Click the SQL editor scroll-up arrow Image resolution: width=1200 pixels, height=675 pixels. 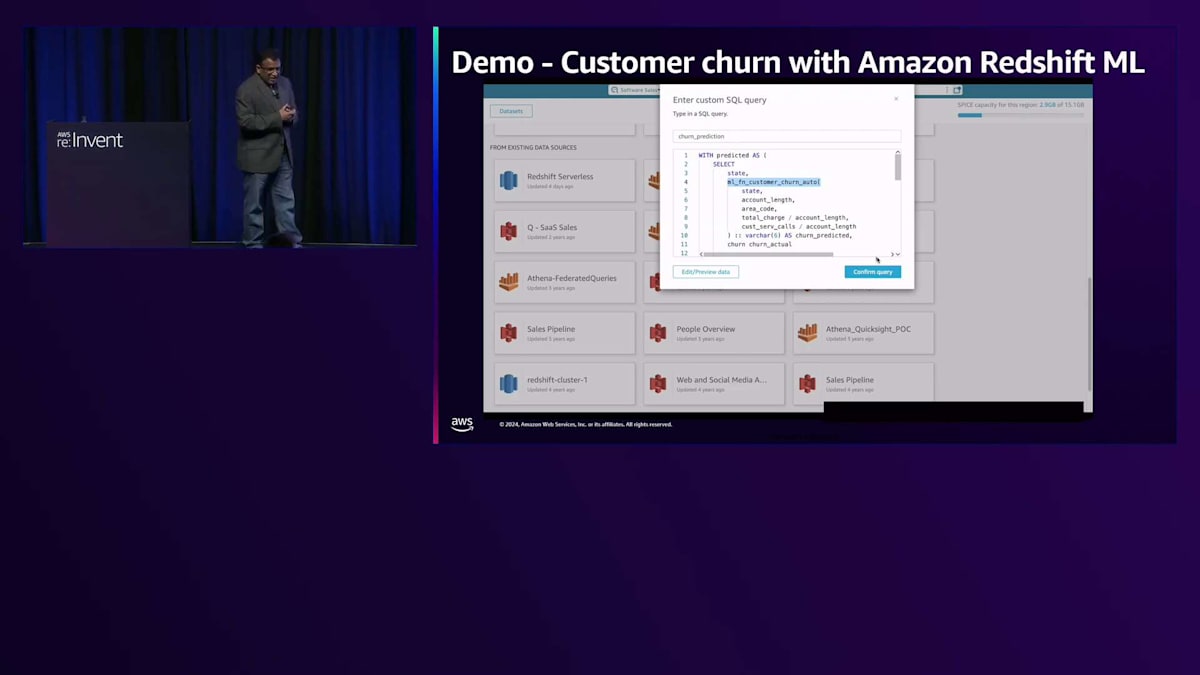897,152
